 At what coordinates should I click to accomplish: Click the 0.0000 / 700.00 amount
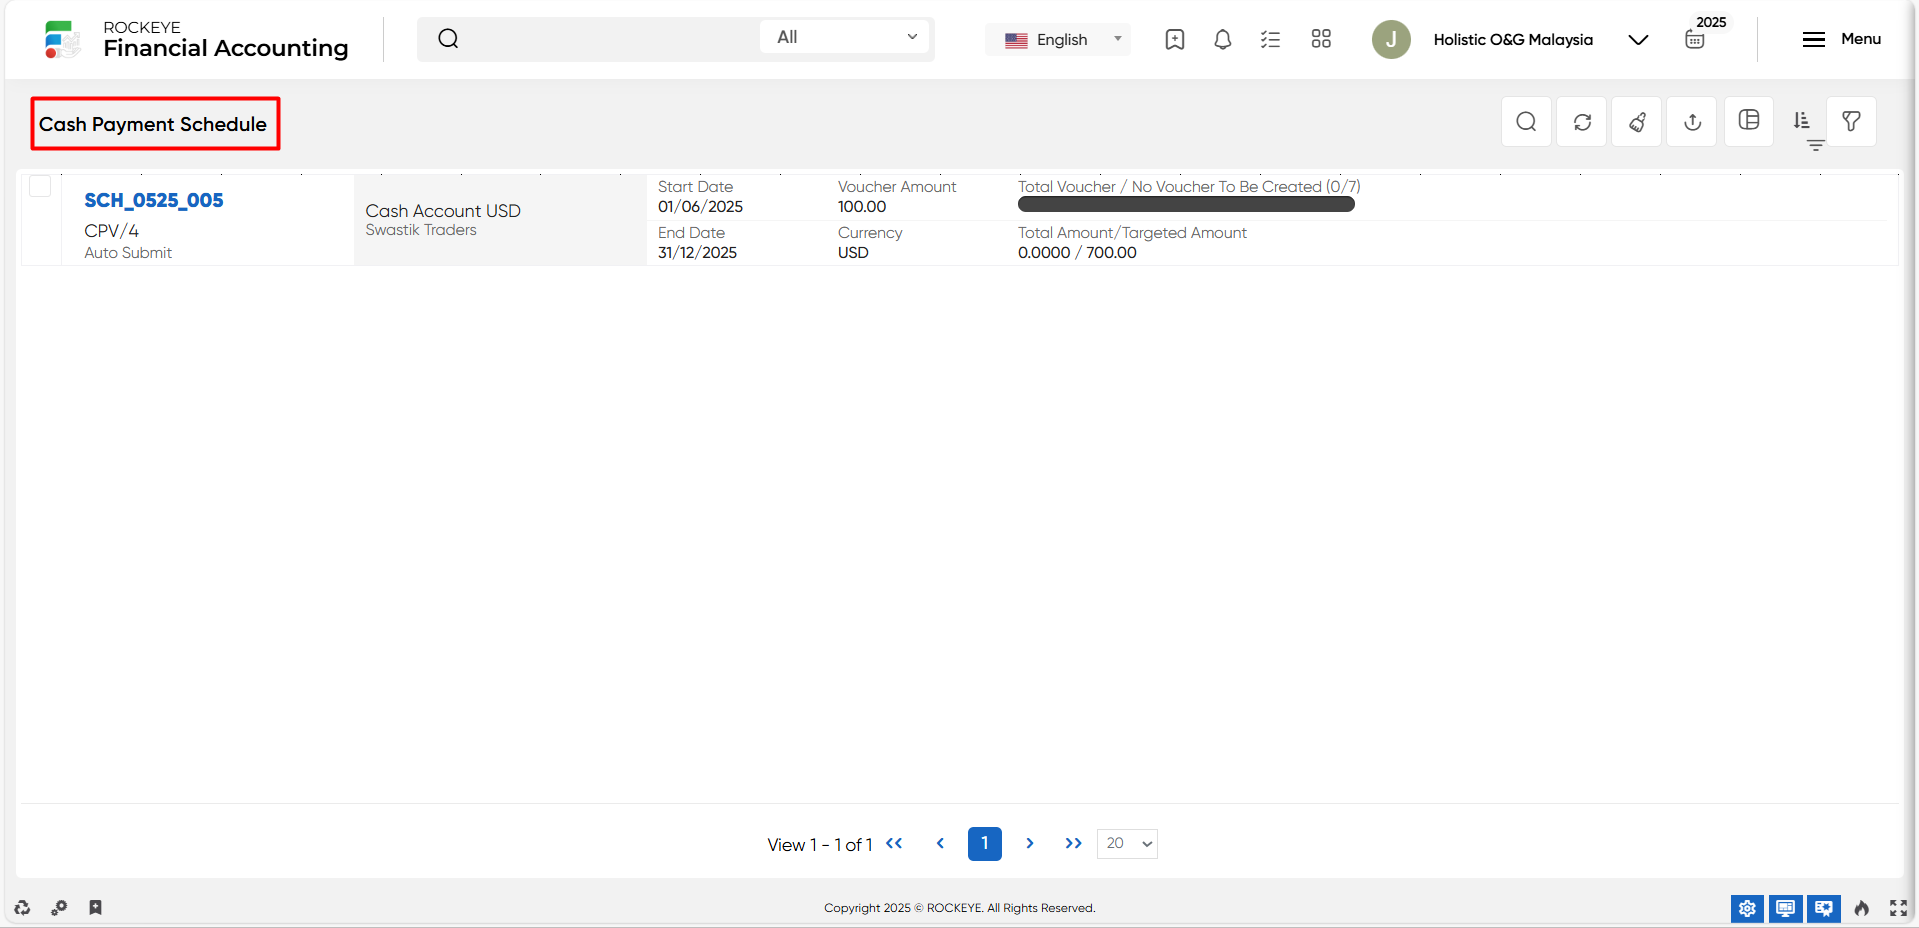click(x=1077, y=253)
